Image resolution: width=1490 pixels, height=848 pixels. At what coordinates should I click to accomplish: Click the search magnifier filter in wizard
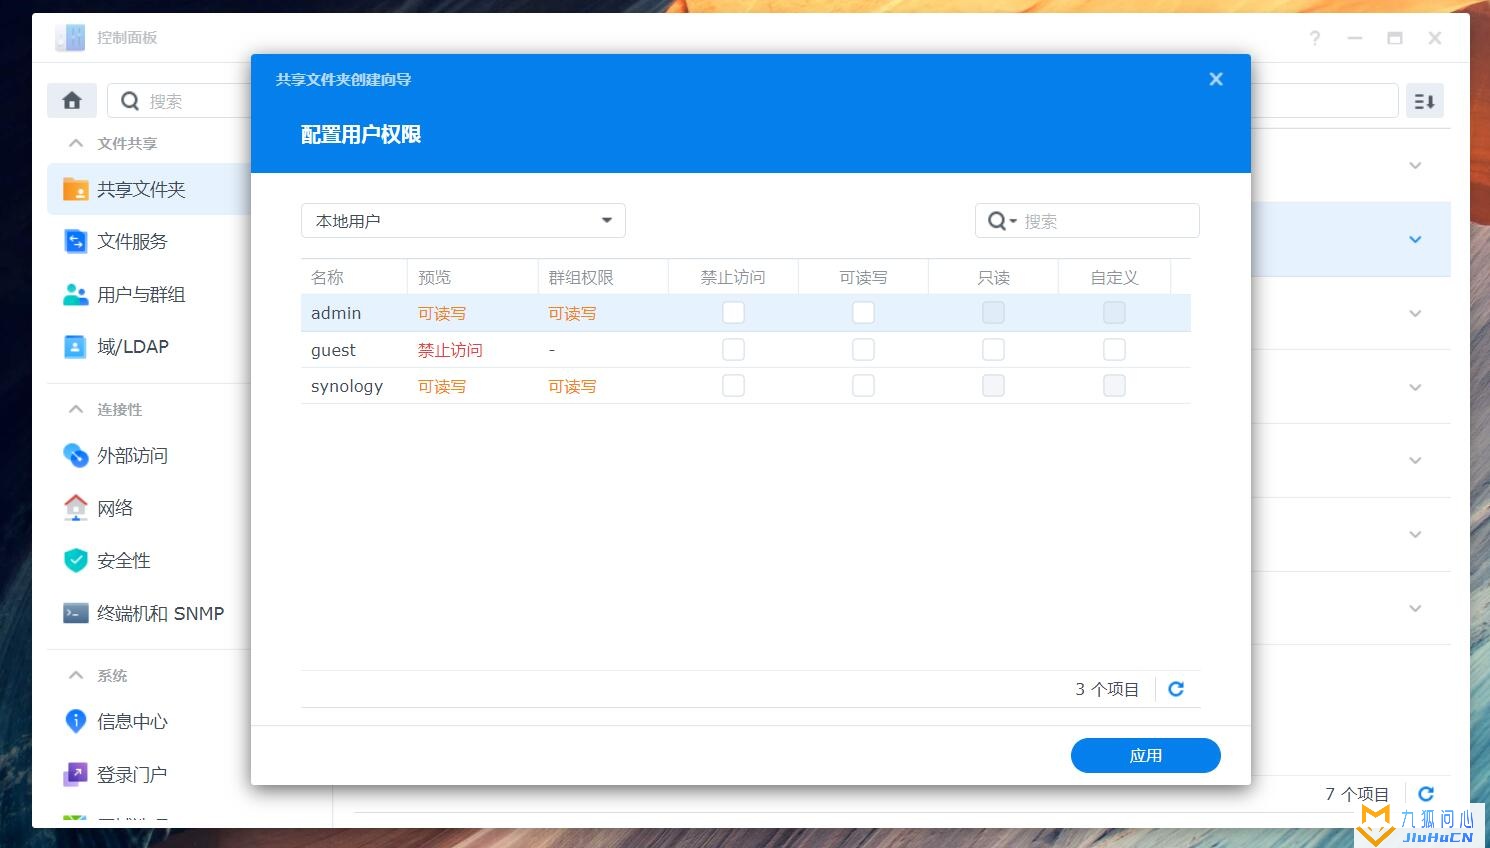pyautogui.click(x=1002, y=221)
